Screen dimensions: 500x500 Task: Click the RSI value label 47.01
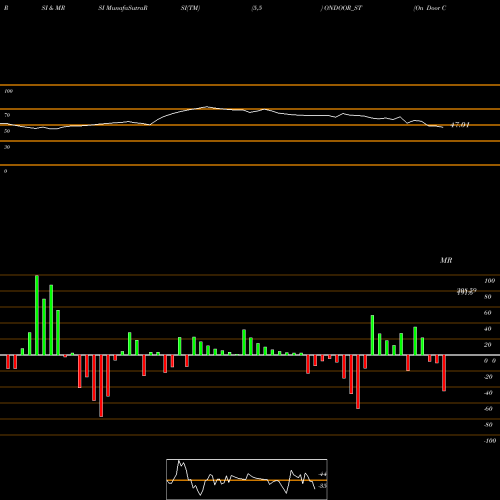click(x=460, y=125)
